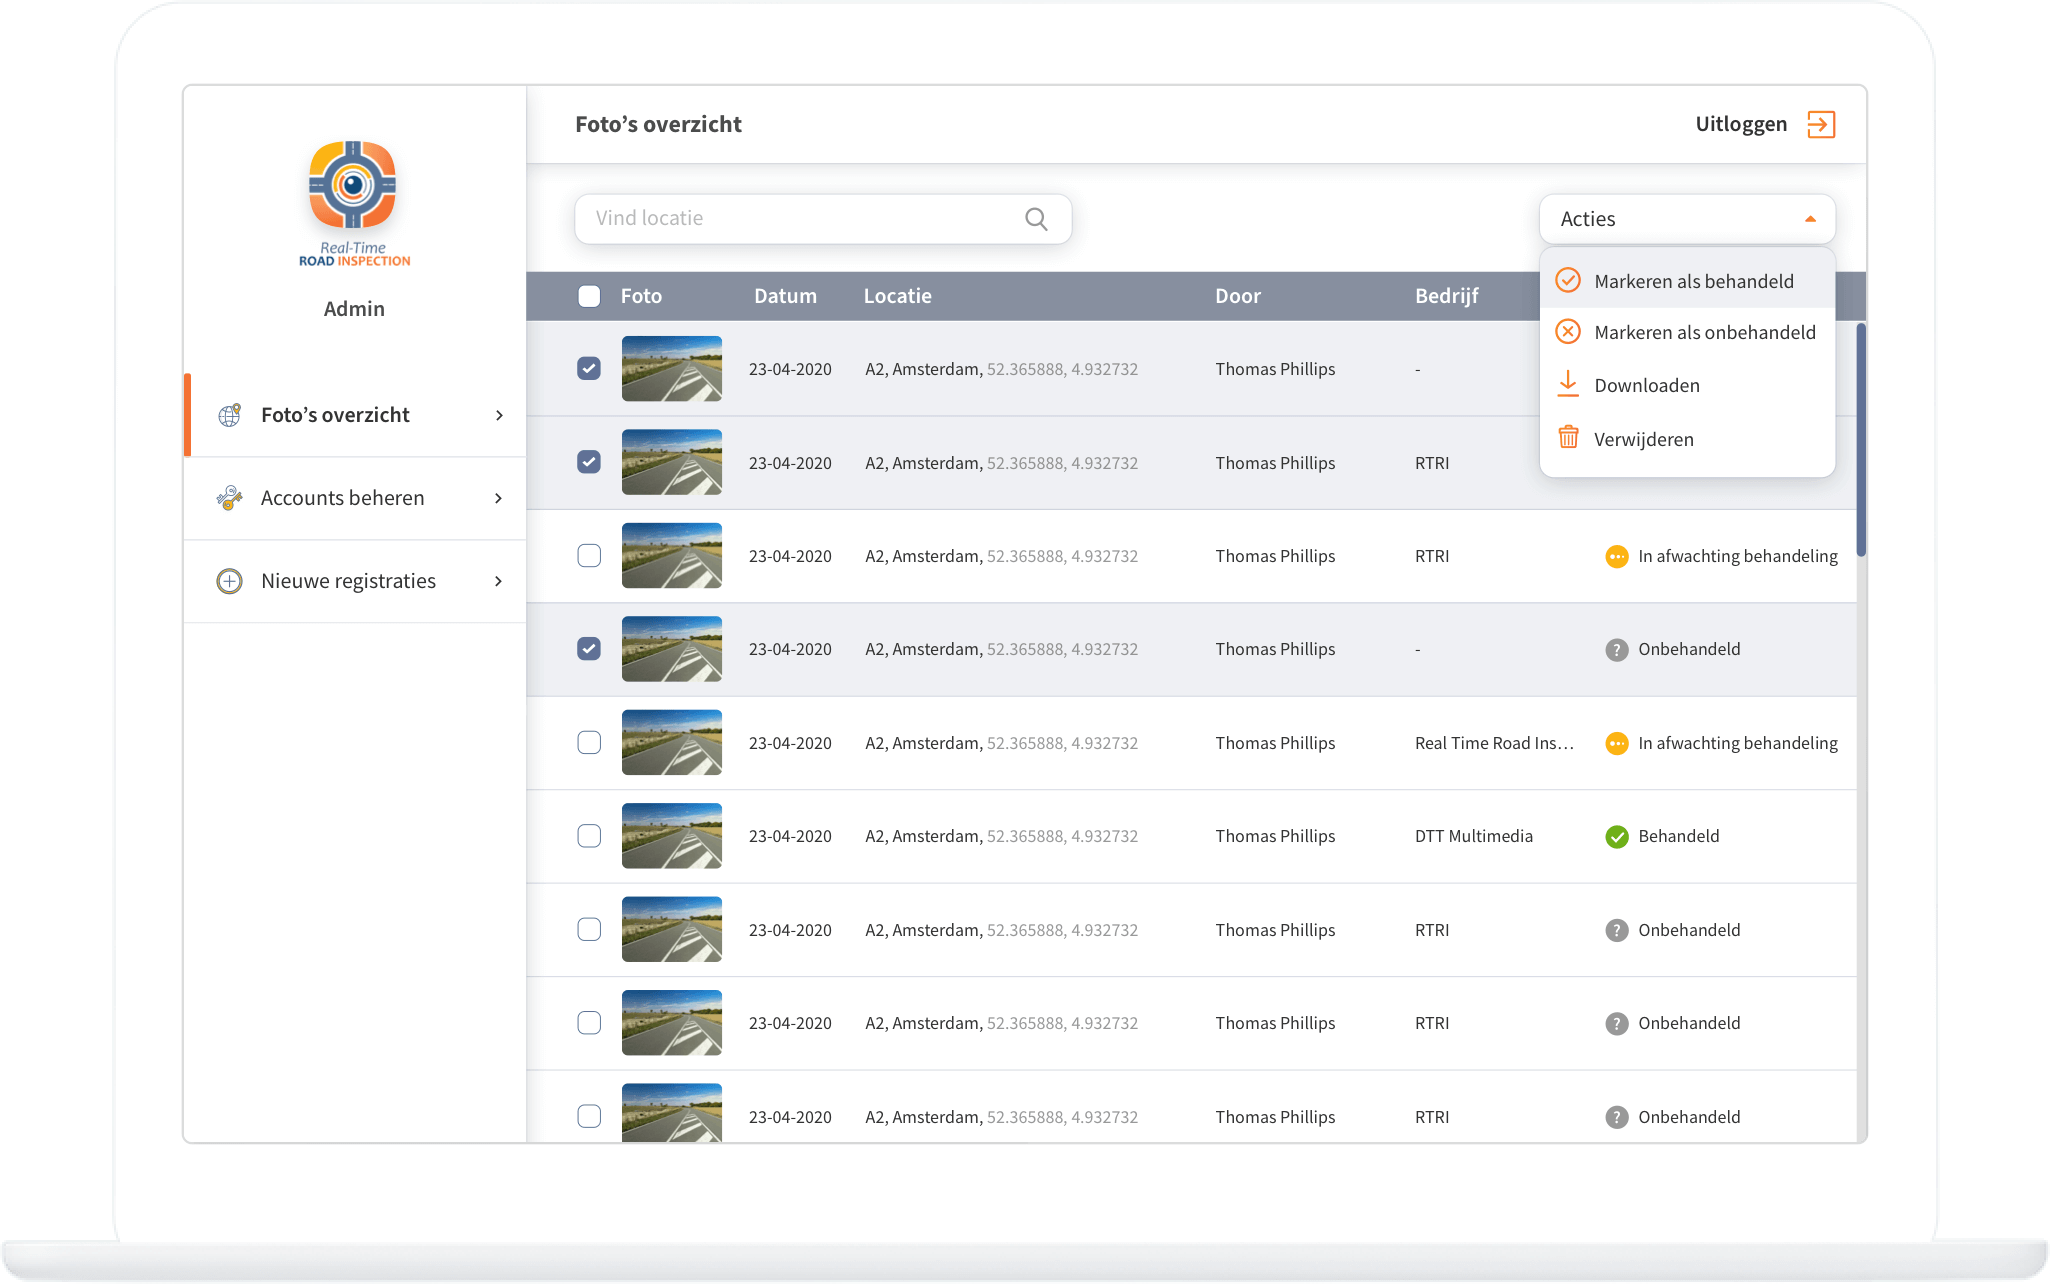This screenshot has width=2050, height=1284.
Task: Click 'Thomas Phillips' in the DTT Multimedia row
Action: pyautogui.click(x=1275, y=836)
